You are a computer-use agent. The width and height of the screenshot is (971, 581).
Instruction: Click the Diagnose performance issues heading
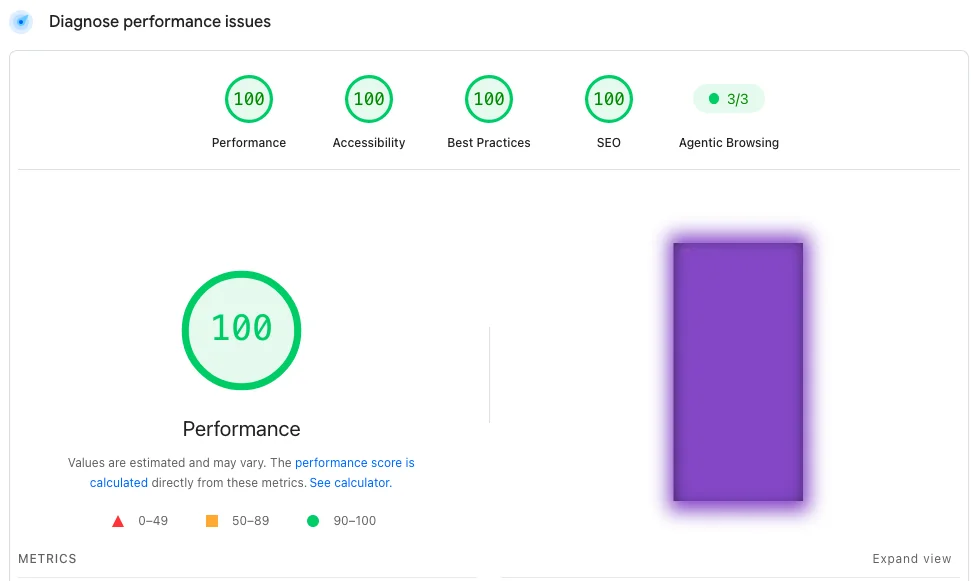[x=160, y=22]
